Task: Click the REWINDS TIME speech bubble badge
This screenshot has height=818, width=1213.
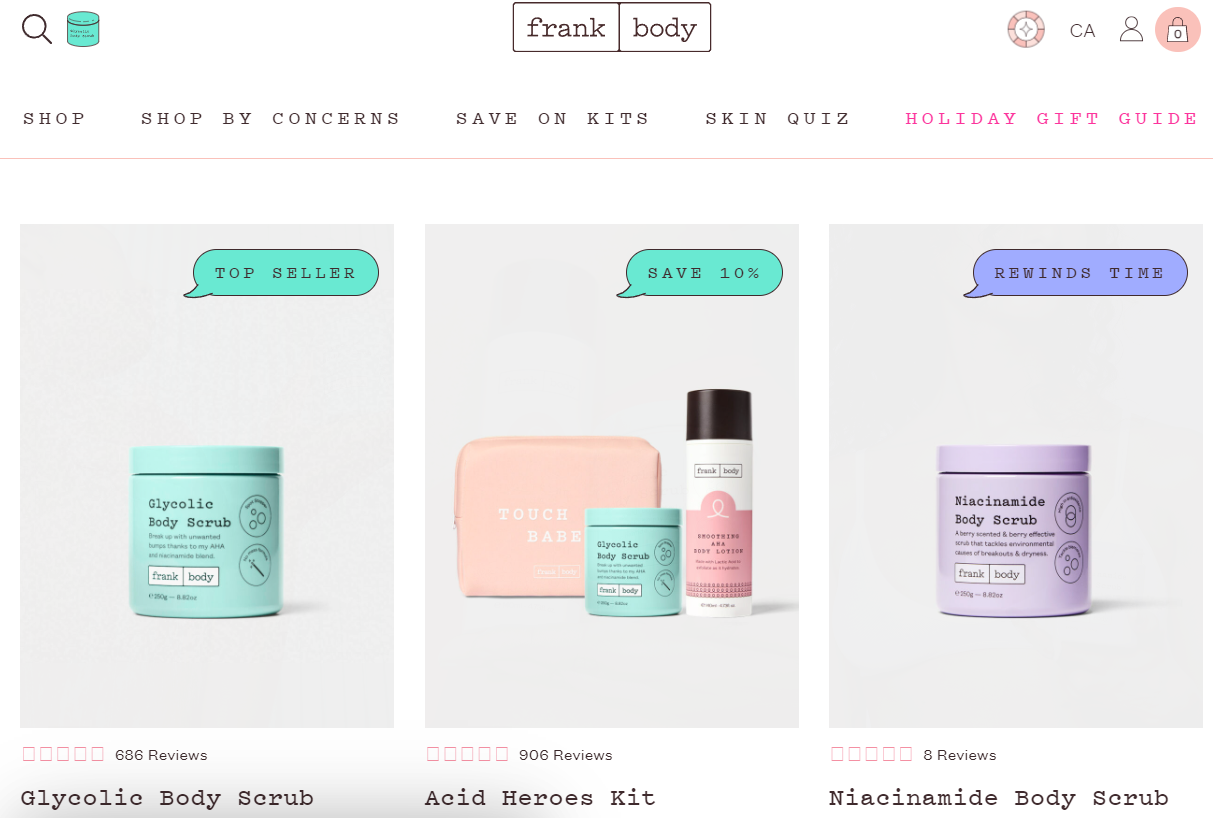Action: click(x=1076, y=273)
